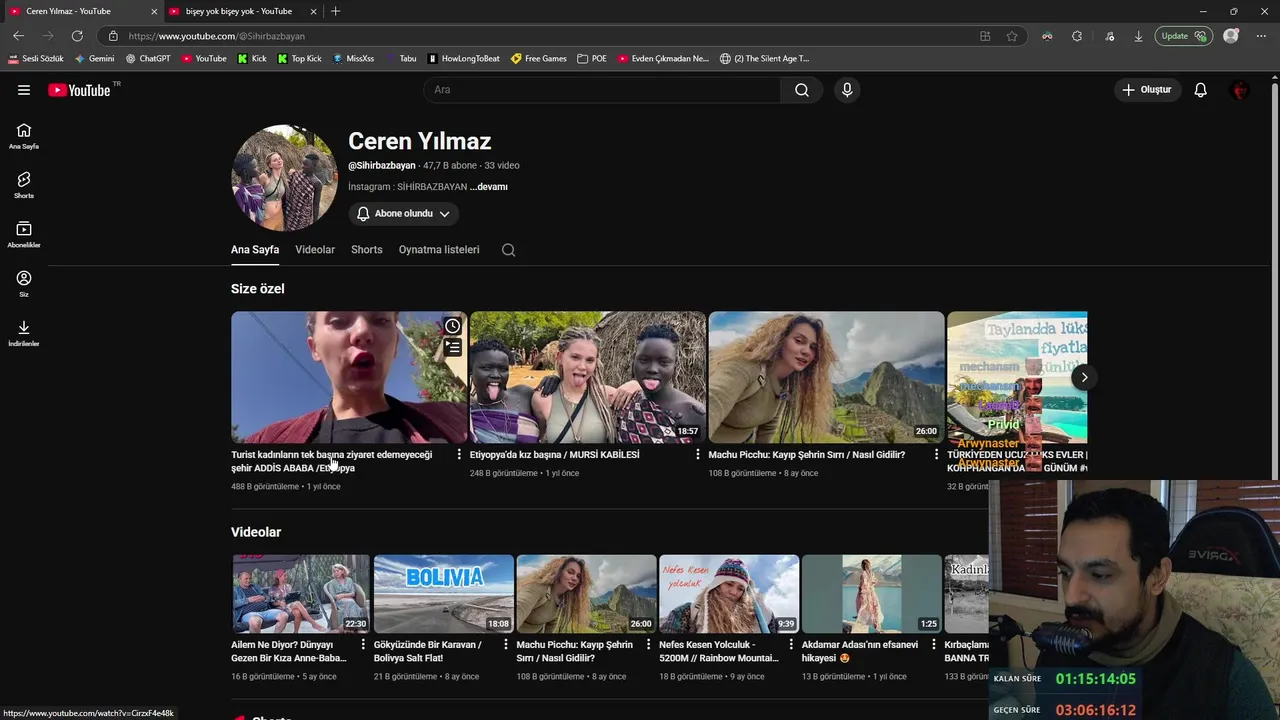The width and height of the screenshot is (1280, 720).
Task: Open the Siz section in sidebar
Action: click(x=24, y=284)
